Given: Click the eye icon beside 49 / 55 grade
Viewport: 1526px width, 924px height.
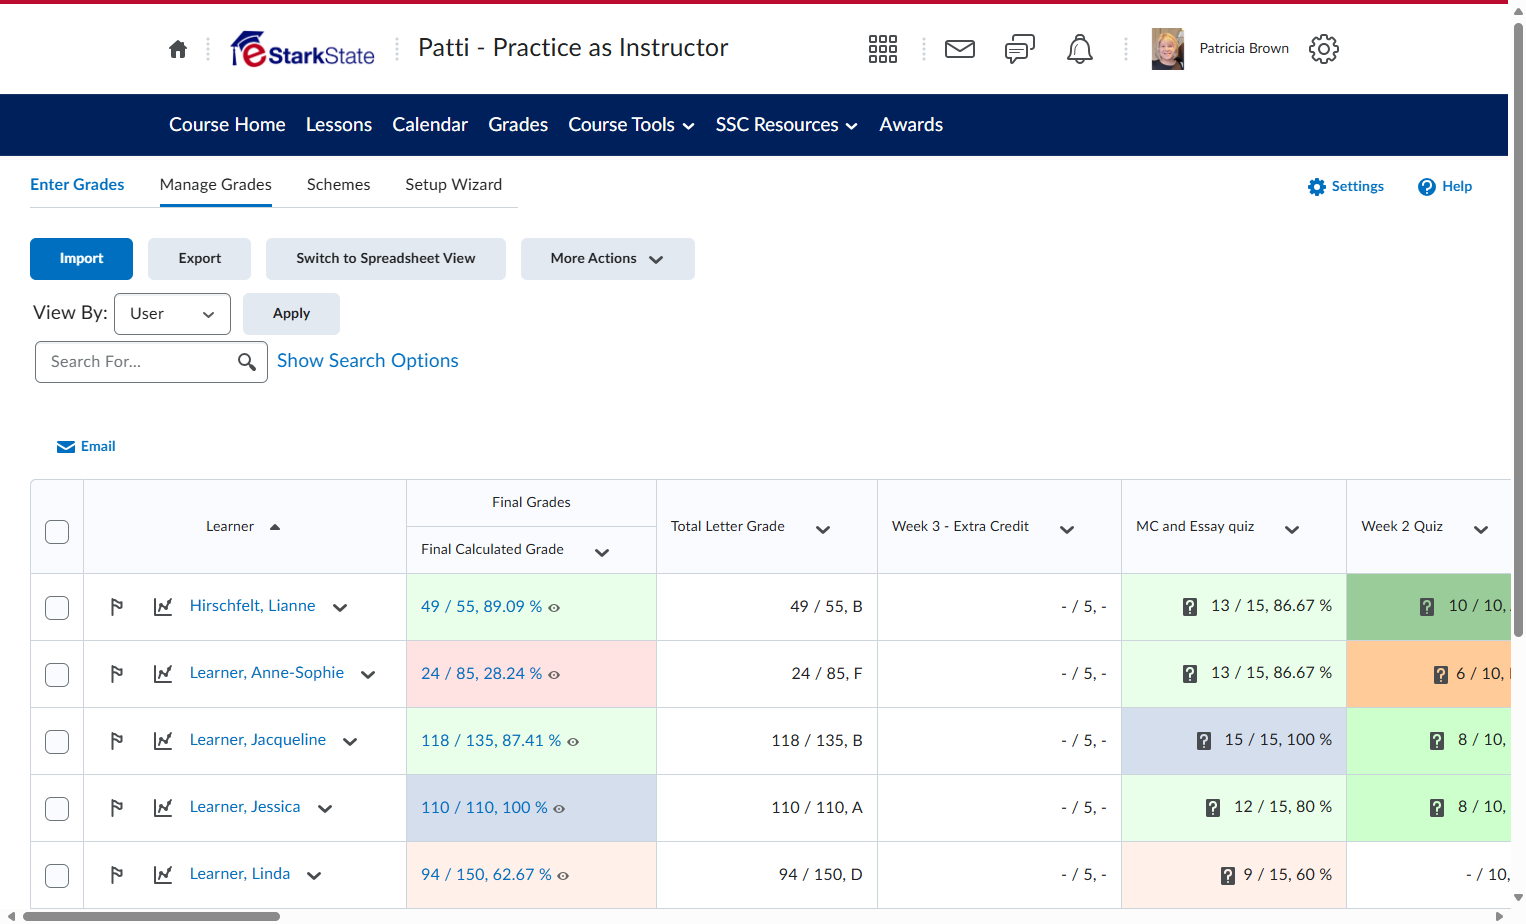Looking at the screenshot, I should tap(554, 608).
